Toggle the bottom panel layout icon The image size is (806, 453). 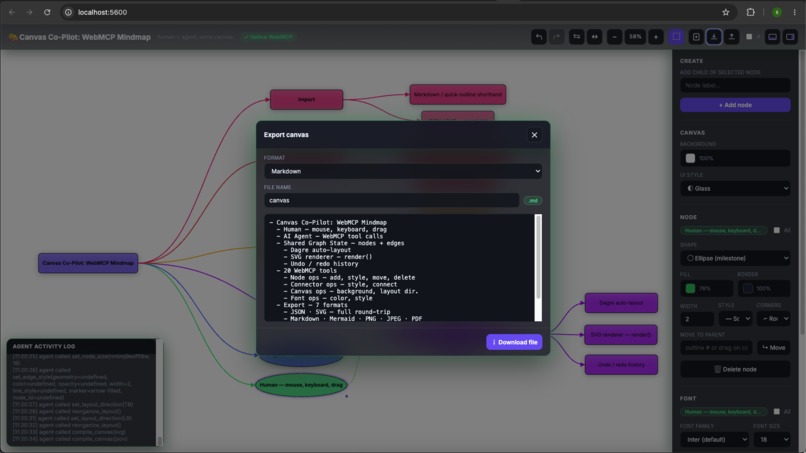[773, 37]
